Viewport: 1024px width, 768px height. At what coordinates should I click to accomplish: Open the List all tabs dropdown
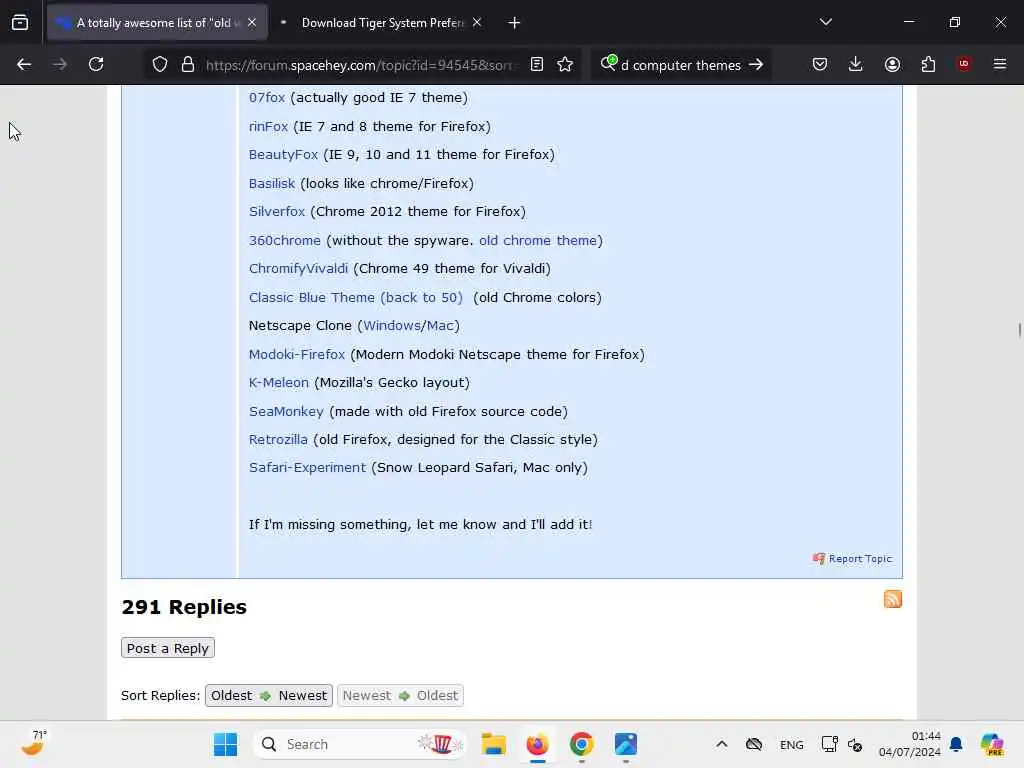[x=826, y=22]
